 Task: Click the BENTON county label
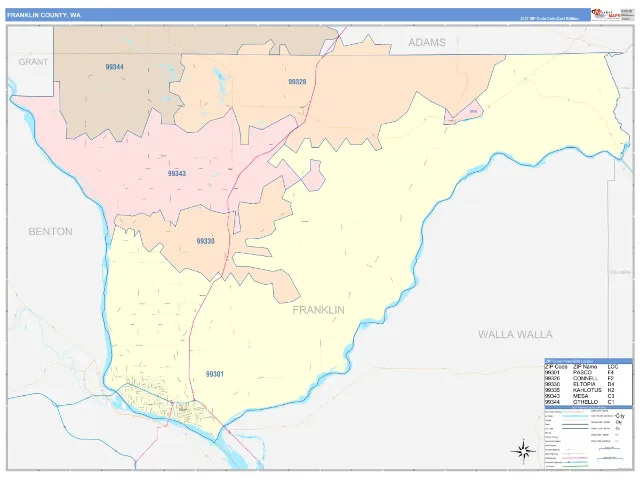tap(50, 231)
